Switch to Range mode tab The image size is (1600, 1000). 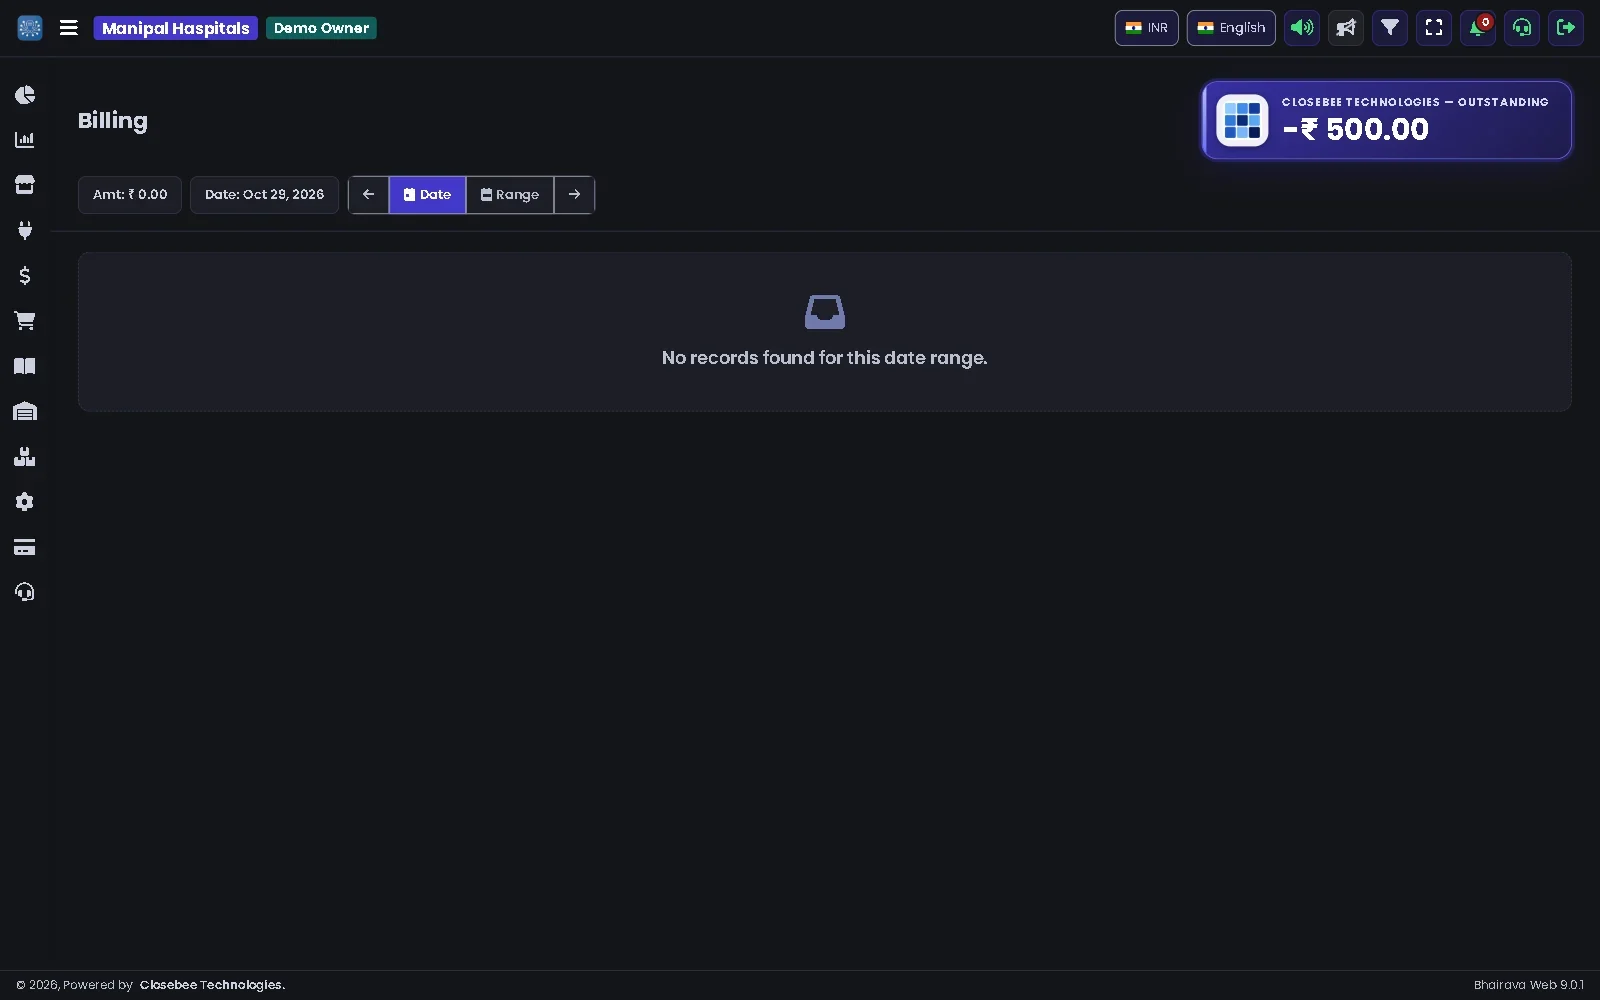(510, 195)
